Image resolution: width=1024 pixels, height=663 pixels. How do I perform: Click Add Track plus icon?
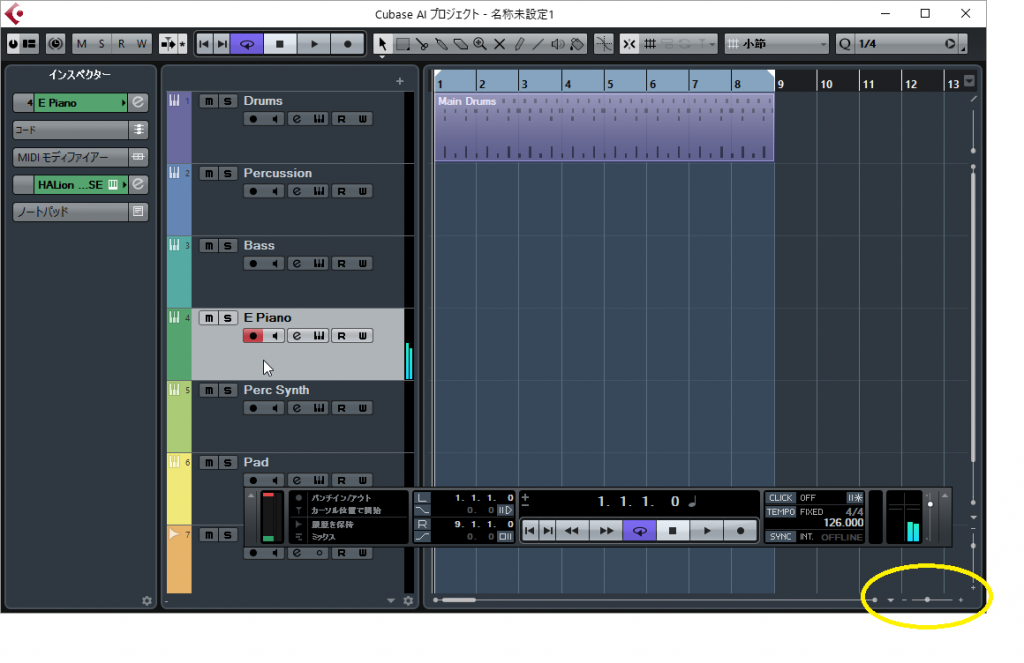point(400,81)
